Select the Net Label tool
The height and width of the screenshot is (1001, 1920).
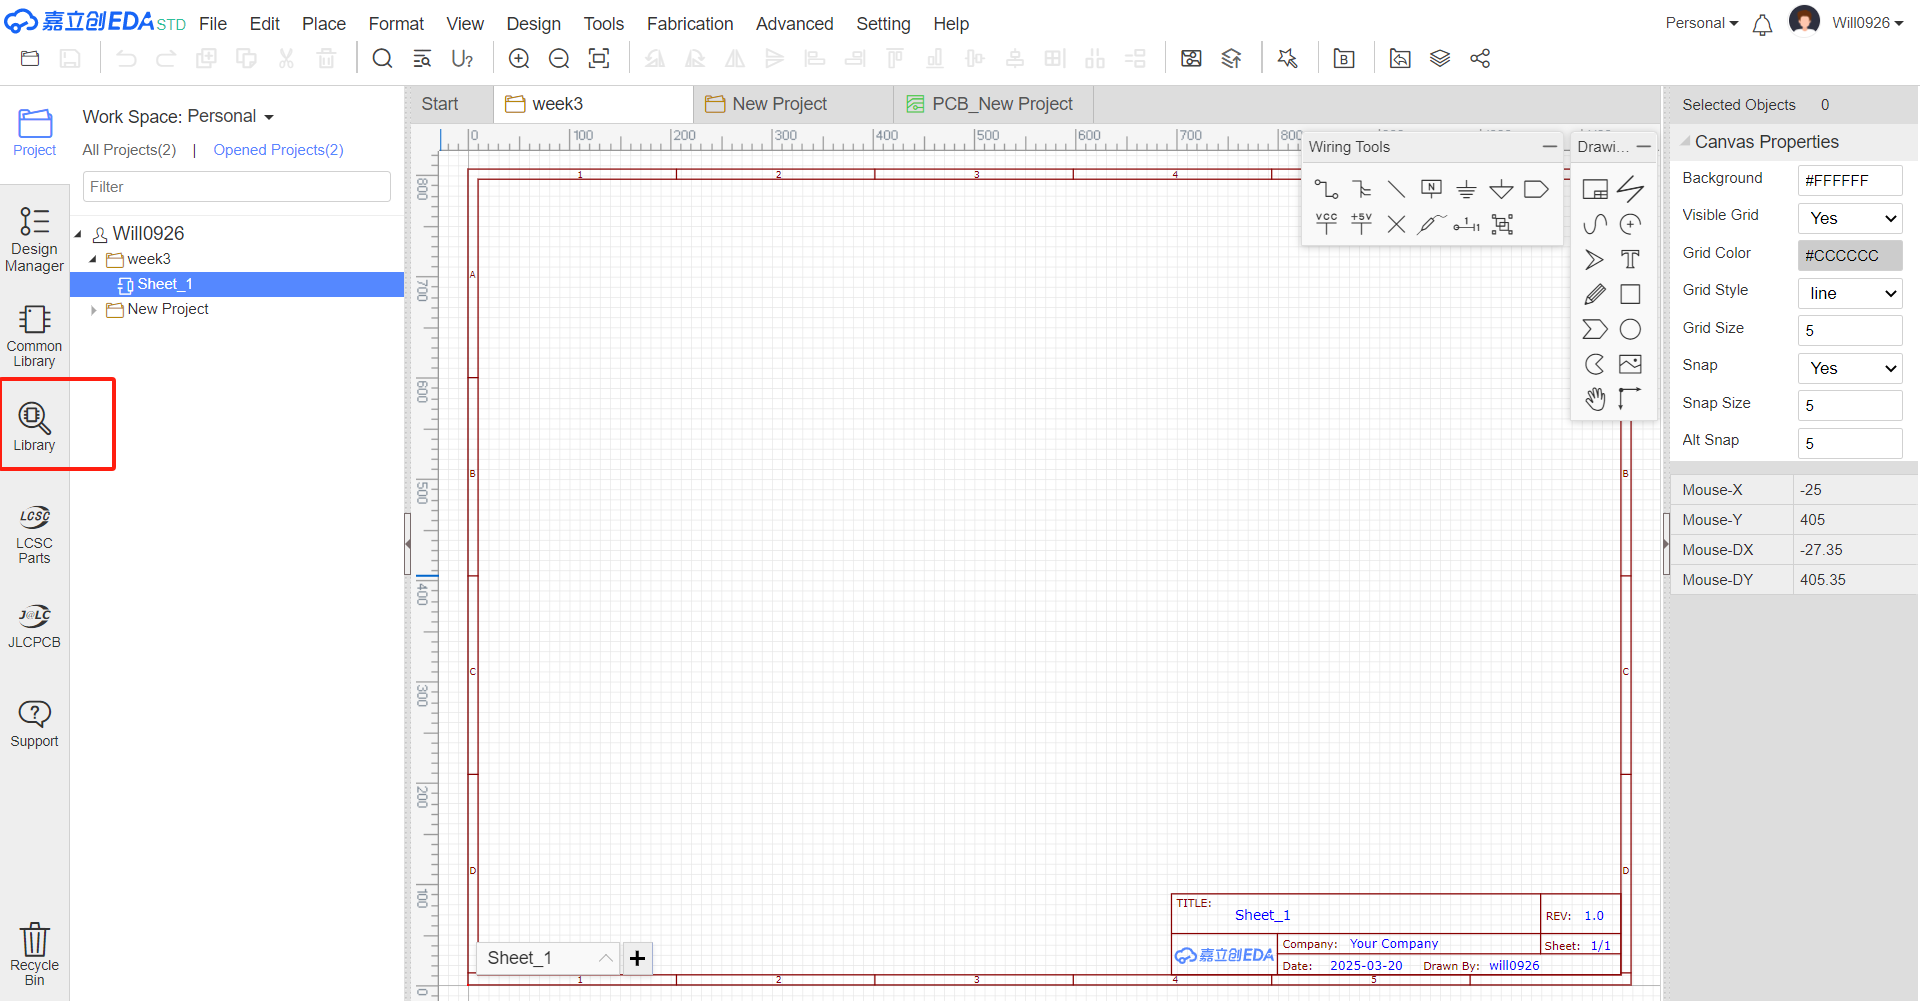coord(1431,189)
